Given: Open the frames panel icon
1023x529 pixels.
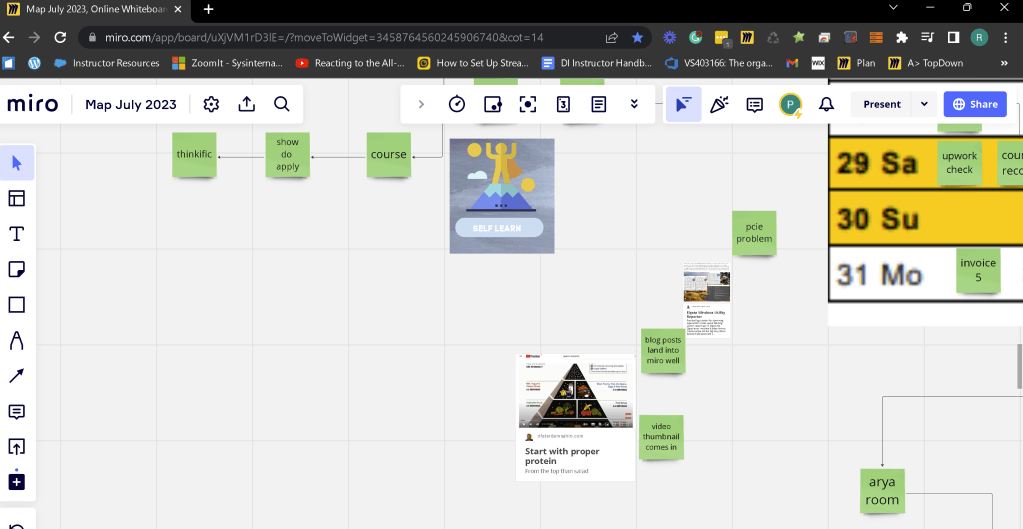Looking at the screenshot, I should tap(493, 104).
